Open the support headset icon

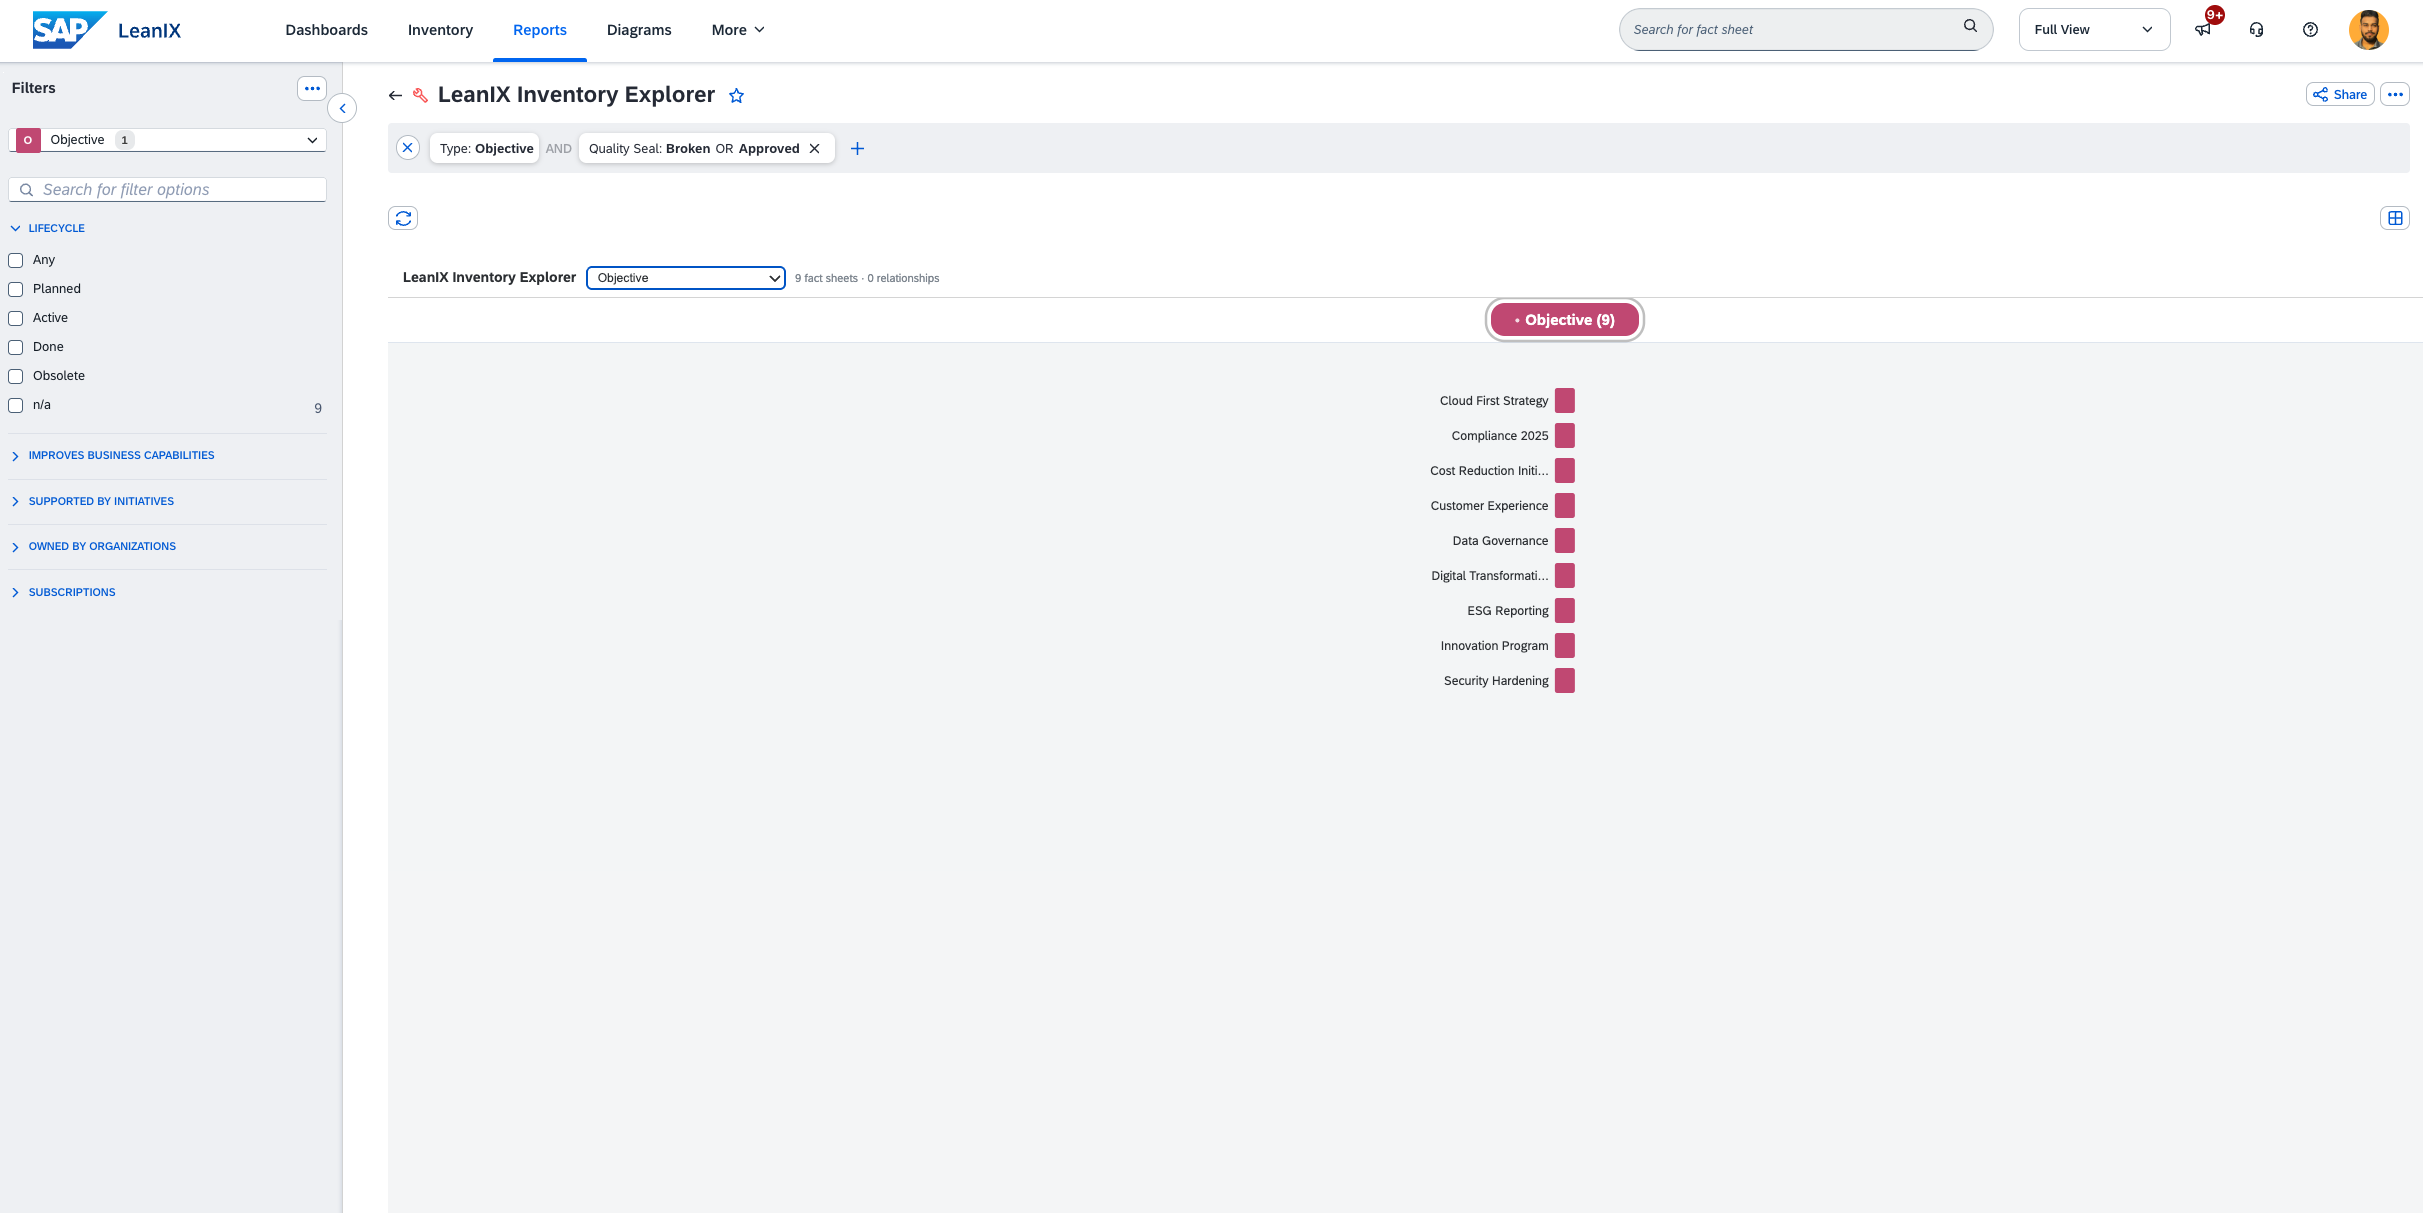pos(2256,29)
